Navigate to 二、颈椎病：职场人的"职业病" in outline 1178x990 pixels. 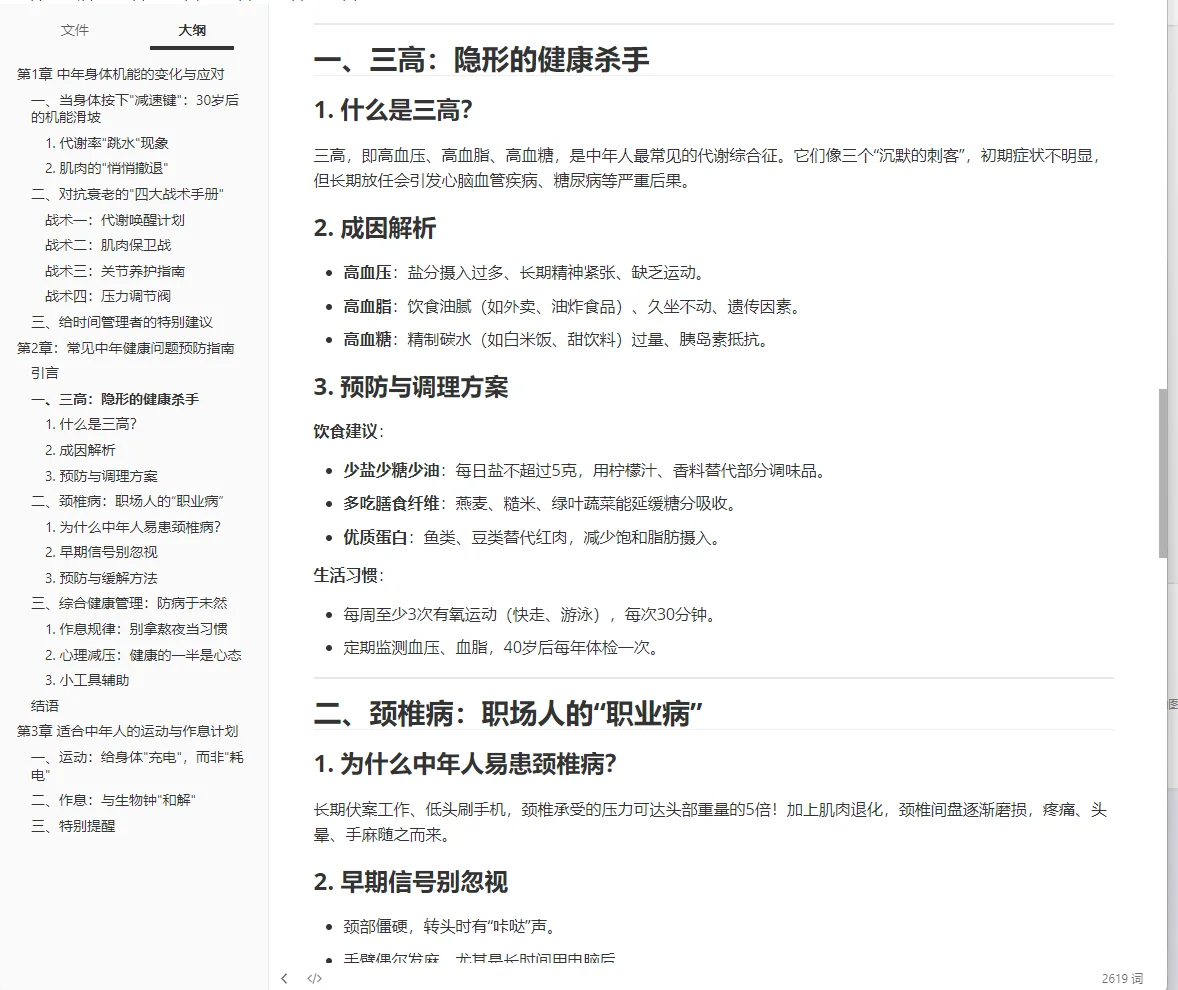coord(127,501)
